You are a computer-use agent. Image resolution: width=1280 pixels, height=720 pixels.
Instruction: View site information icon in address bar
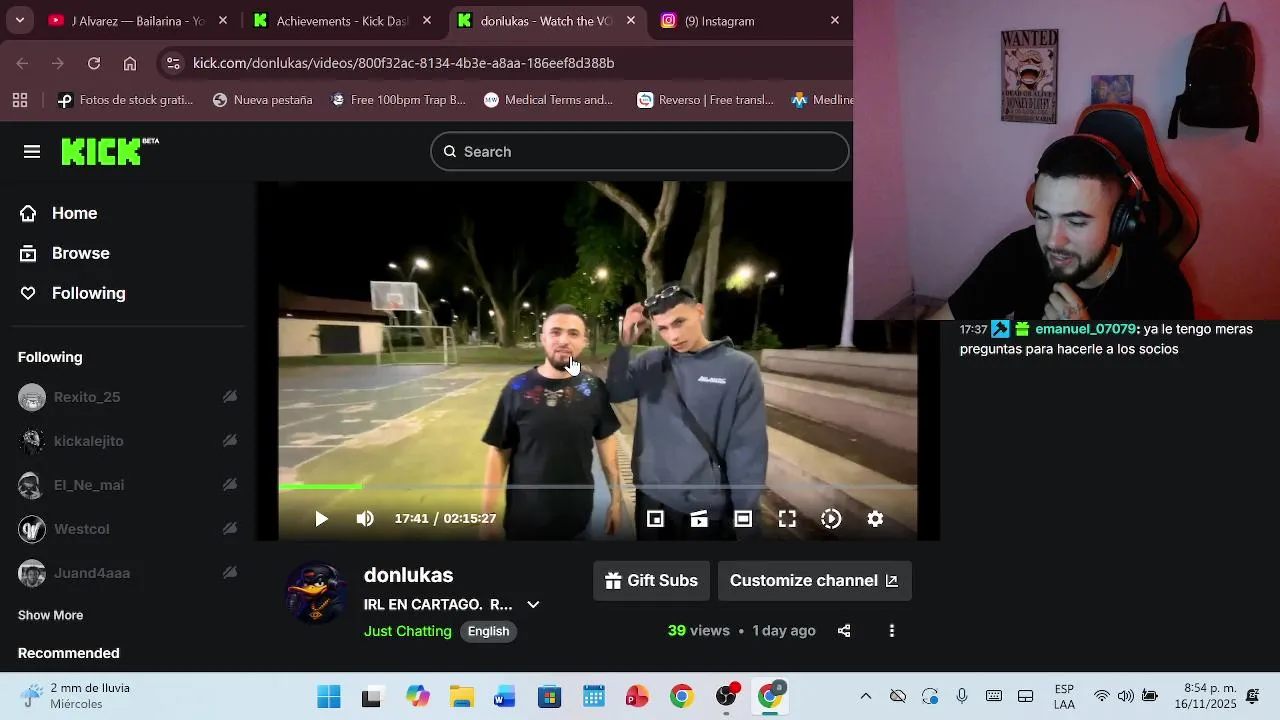click(x=173, y=63)
